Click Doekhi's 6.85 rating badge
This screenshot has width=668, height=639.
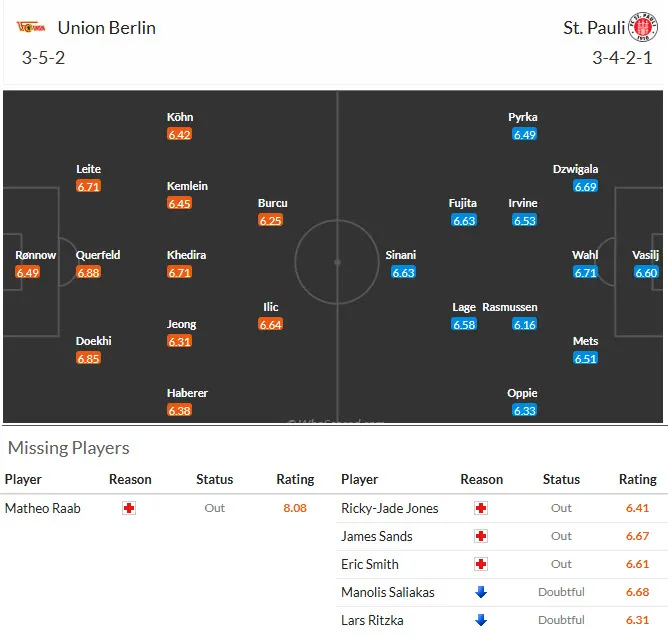pos(88,358)
